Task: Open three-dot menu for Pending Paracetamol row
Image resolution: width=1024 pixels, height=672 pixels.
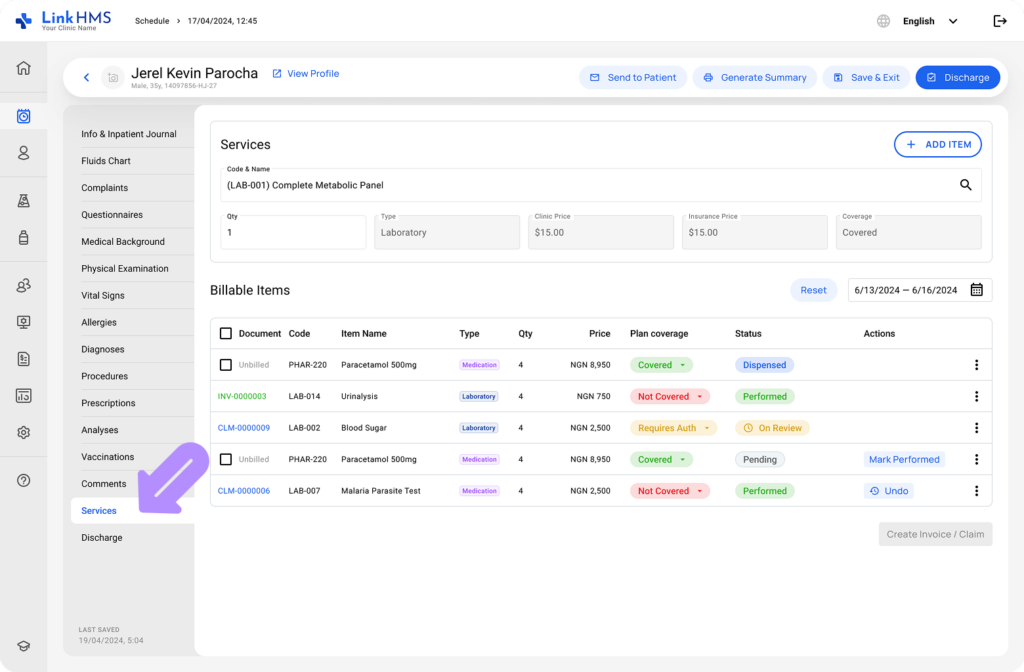Action: click(x=976, y=459)
